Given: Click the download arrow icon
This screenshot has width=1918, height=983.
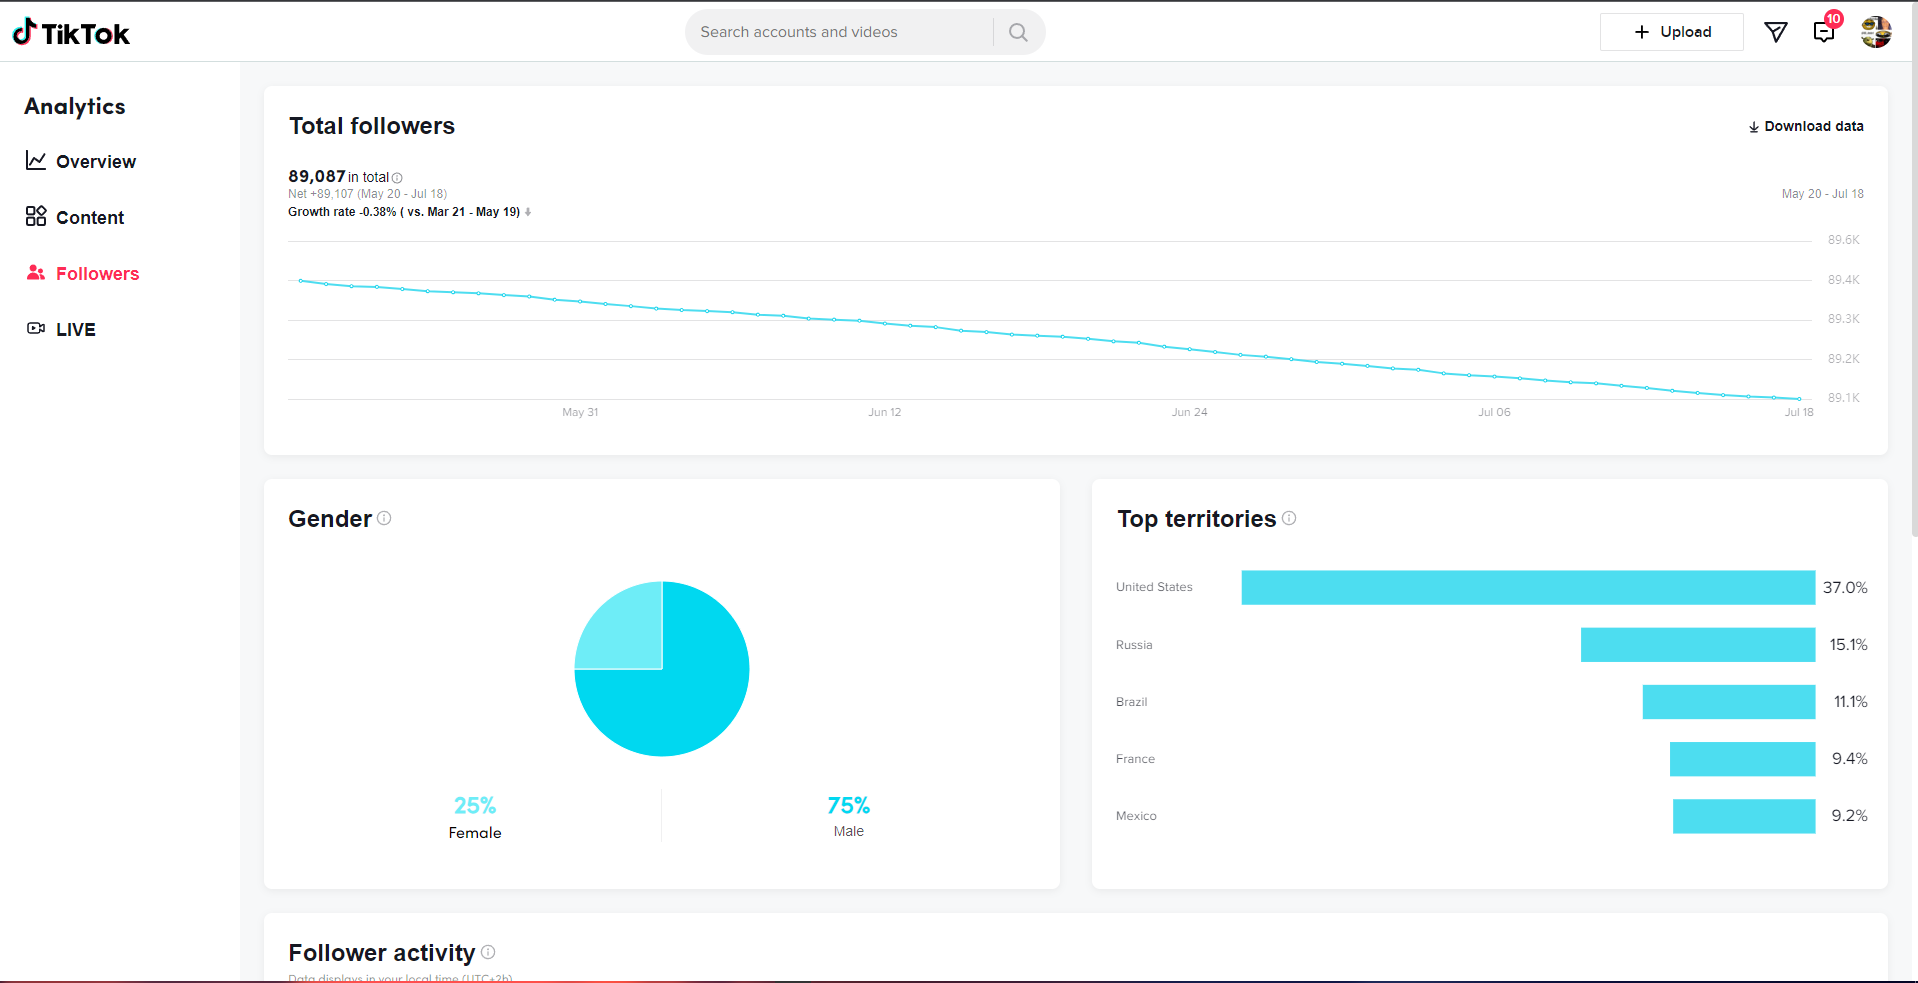Looking at the screenshot, I should click(x=1754, y=127).
